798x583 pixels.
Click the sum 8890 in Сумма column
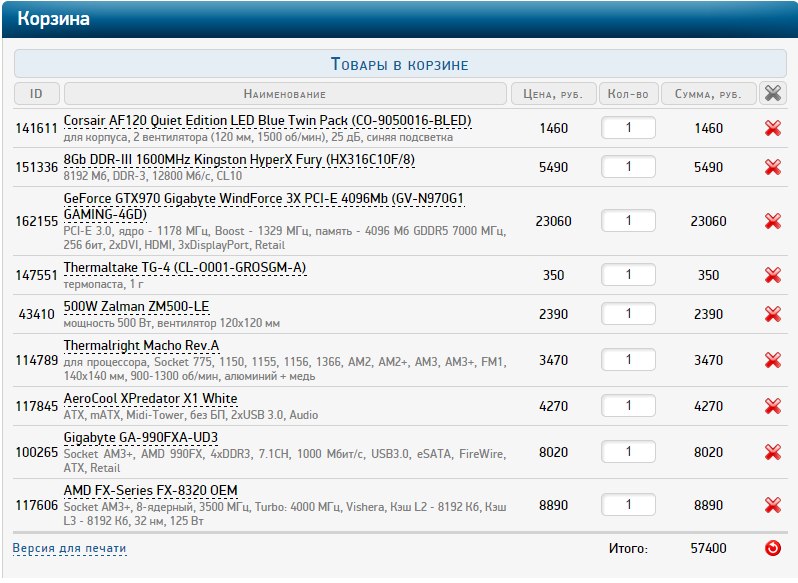pos(708,506)
